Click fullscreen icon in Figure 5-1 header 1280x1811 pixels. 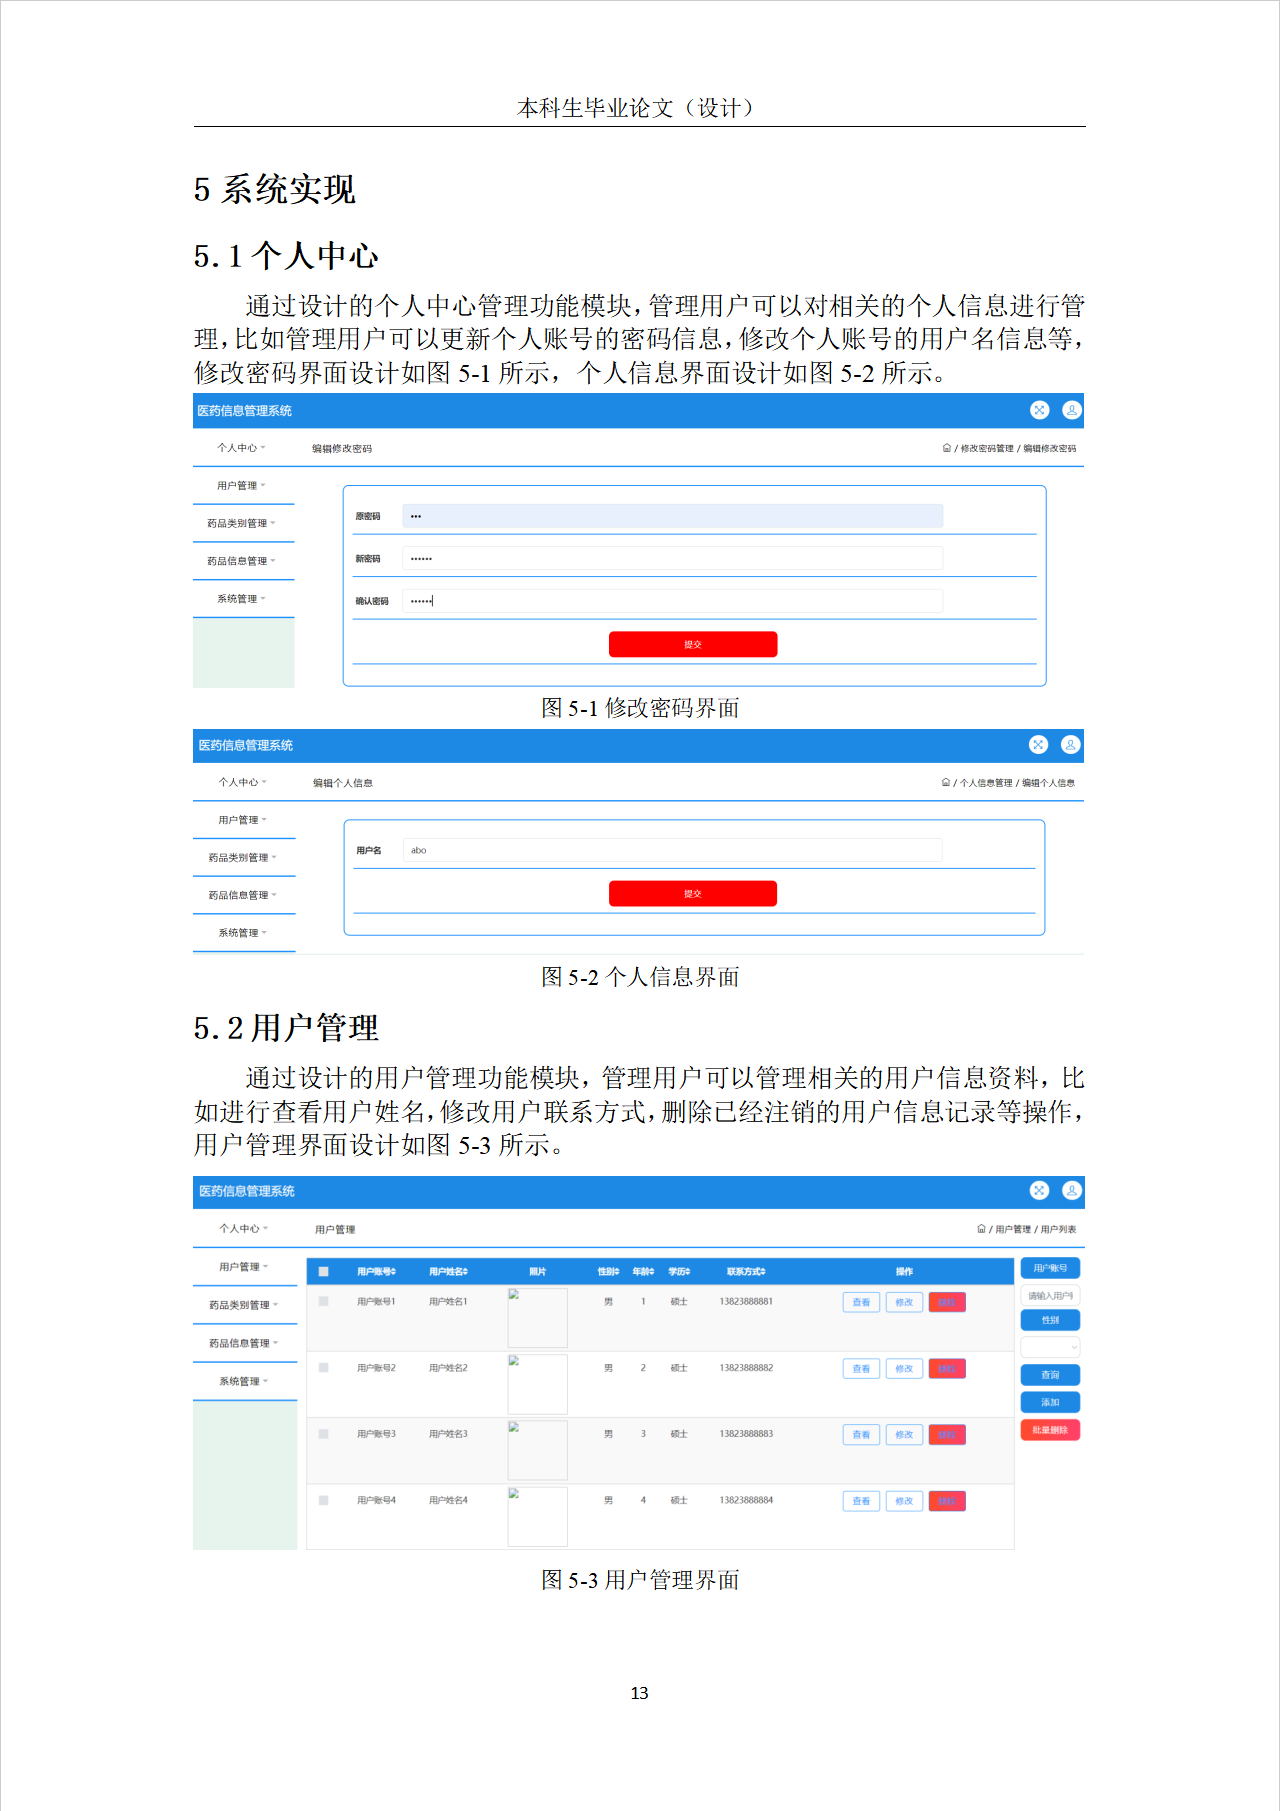pos(1040,410)
